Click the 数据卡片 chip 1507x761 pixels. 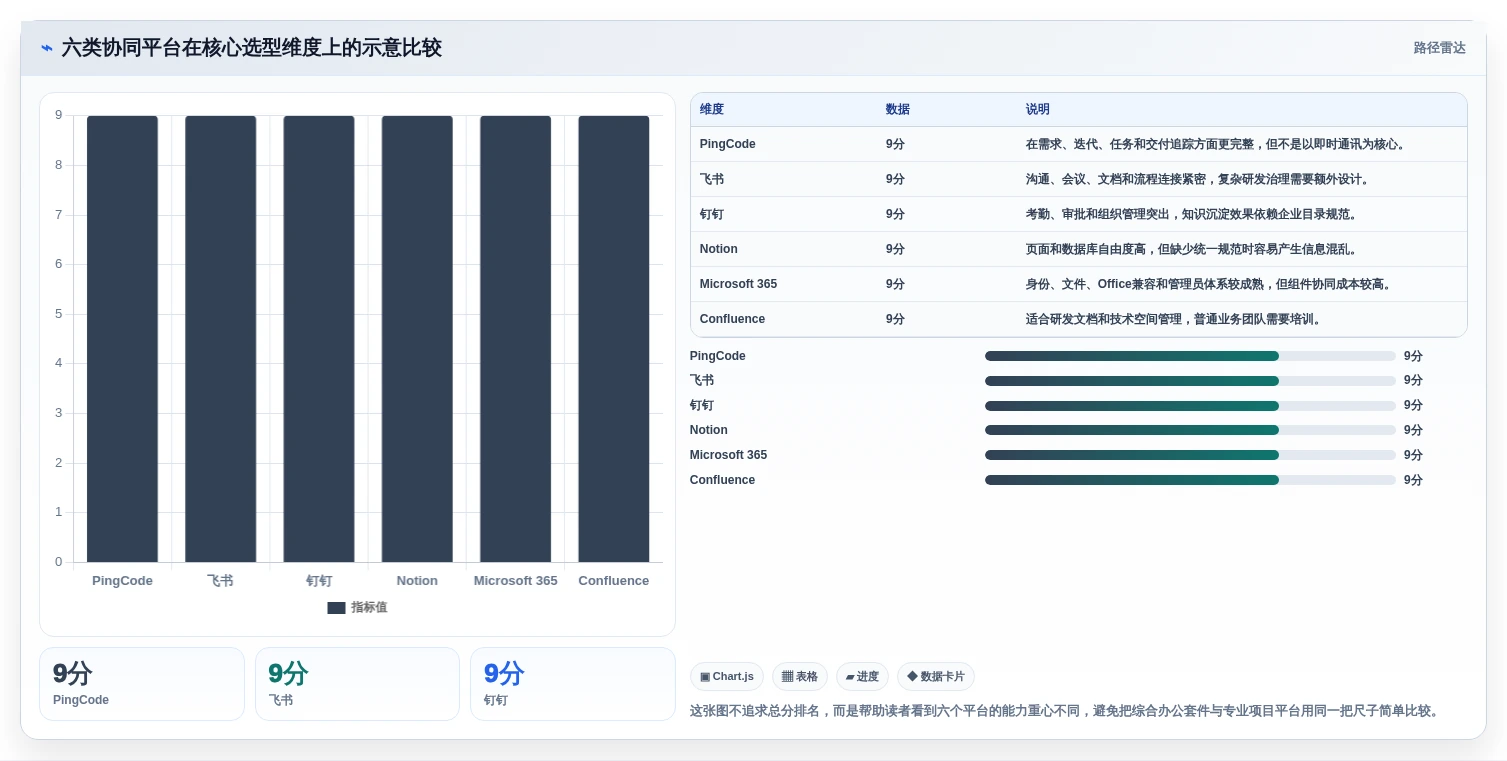tap(936, 677)
